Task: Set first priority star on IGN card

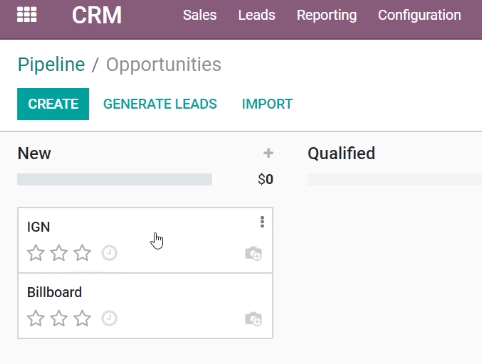Action: pos(36,253)
